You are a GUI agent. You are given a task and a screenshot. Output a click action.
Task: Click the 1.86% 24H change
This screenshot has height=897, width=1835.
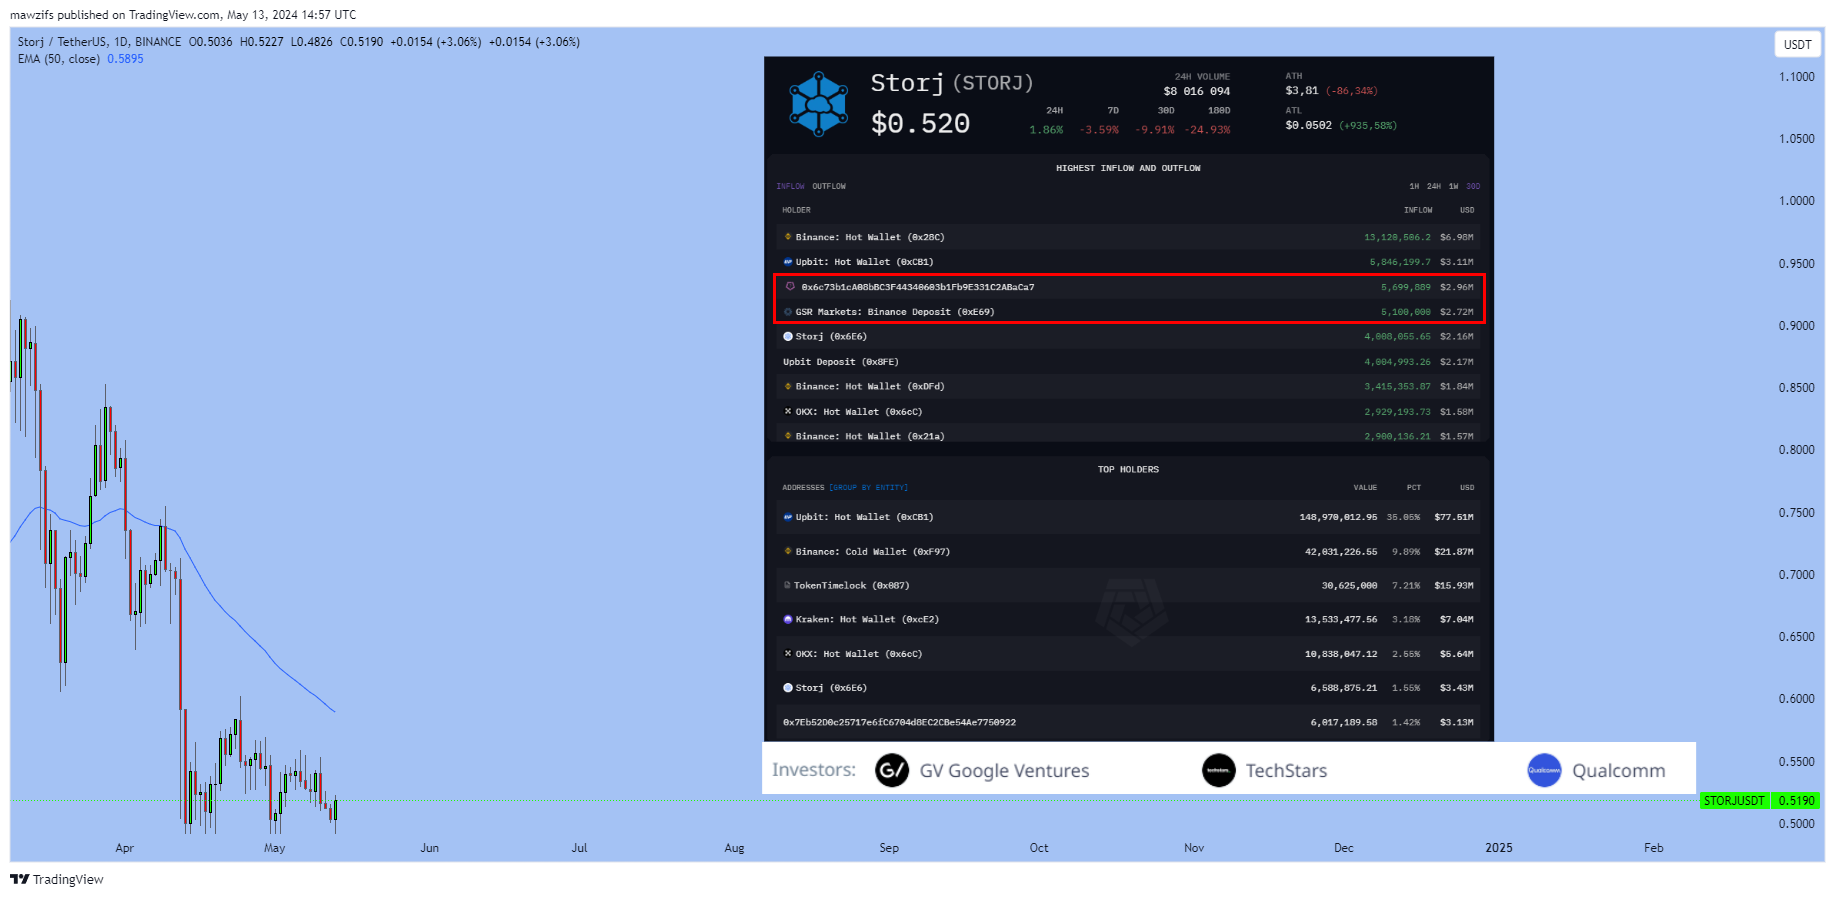(x=1046, y=130)
